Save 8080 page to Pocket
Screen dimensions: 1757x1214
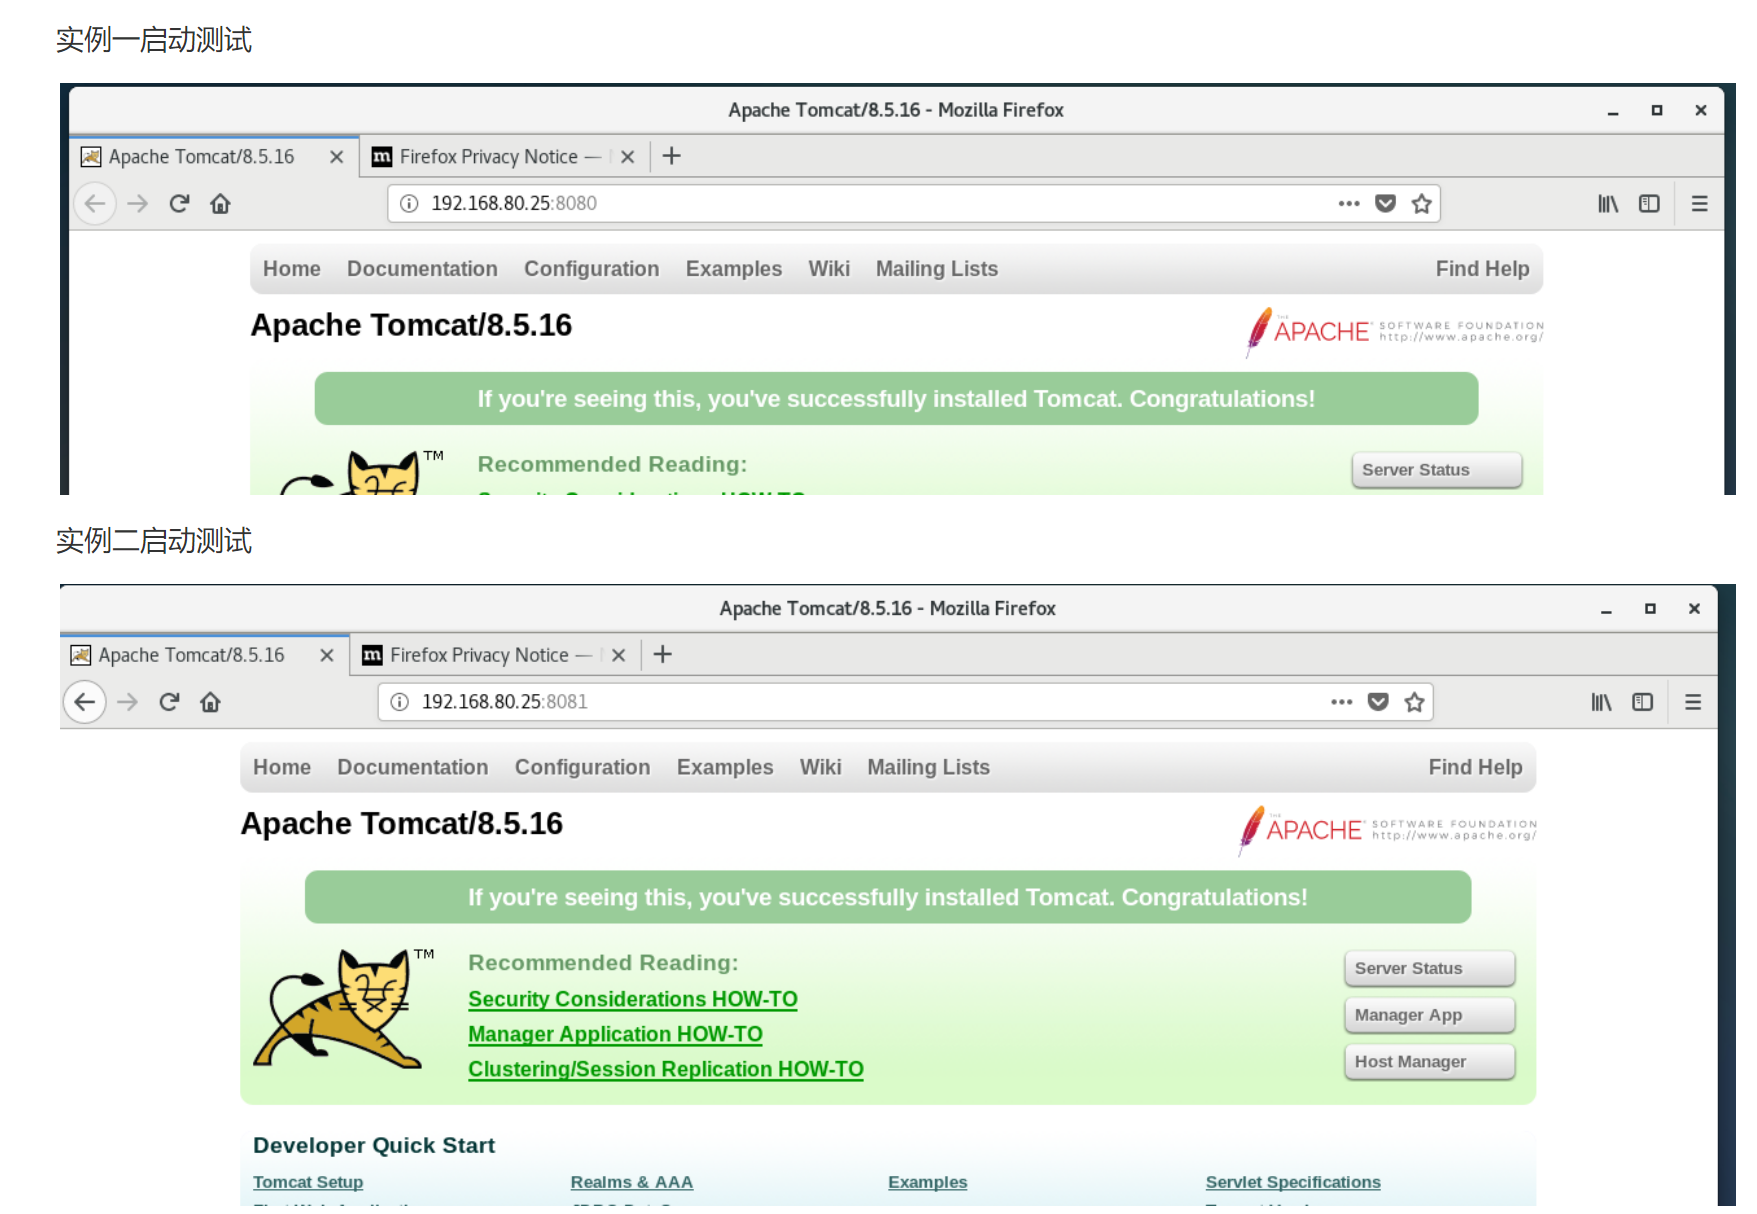point(1385,204)
